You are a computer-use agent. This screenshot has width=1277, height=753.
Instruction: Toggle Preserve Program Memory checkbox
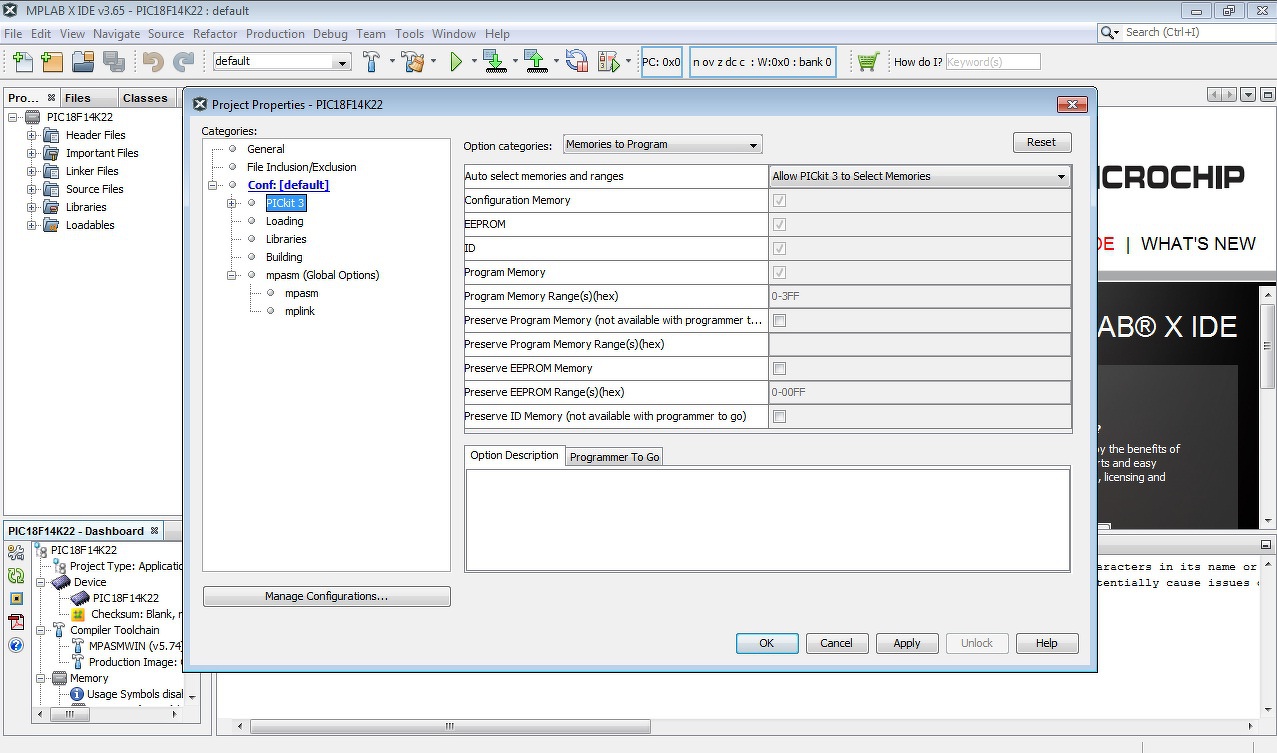click(x=779, y=320)
